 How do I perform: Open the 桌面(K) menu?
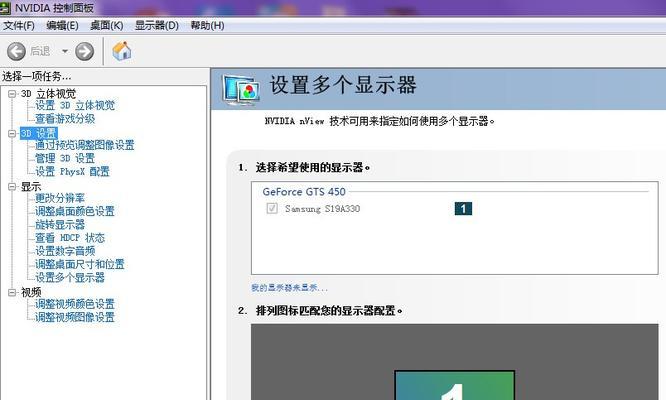click(x=107, y=26)
